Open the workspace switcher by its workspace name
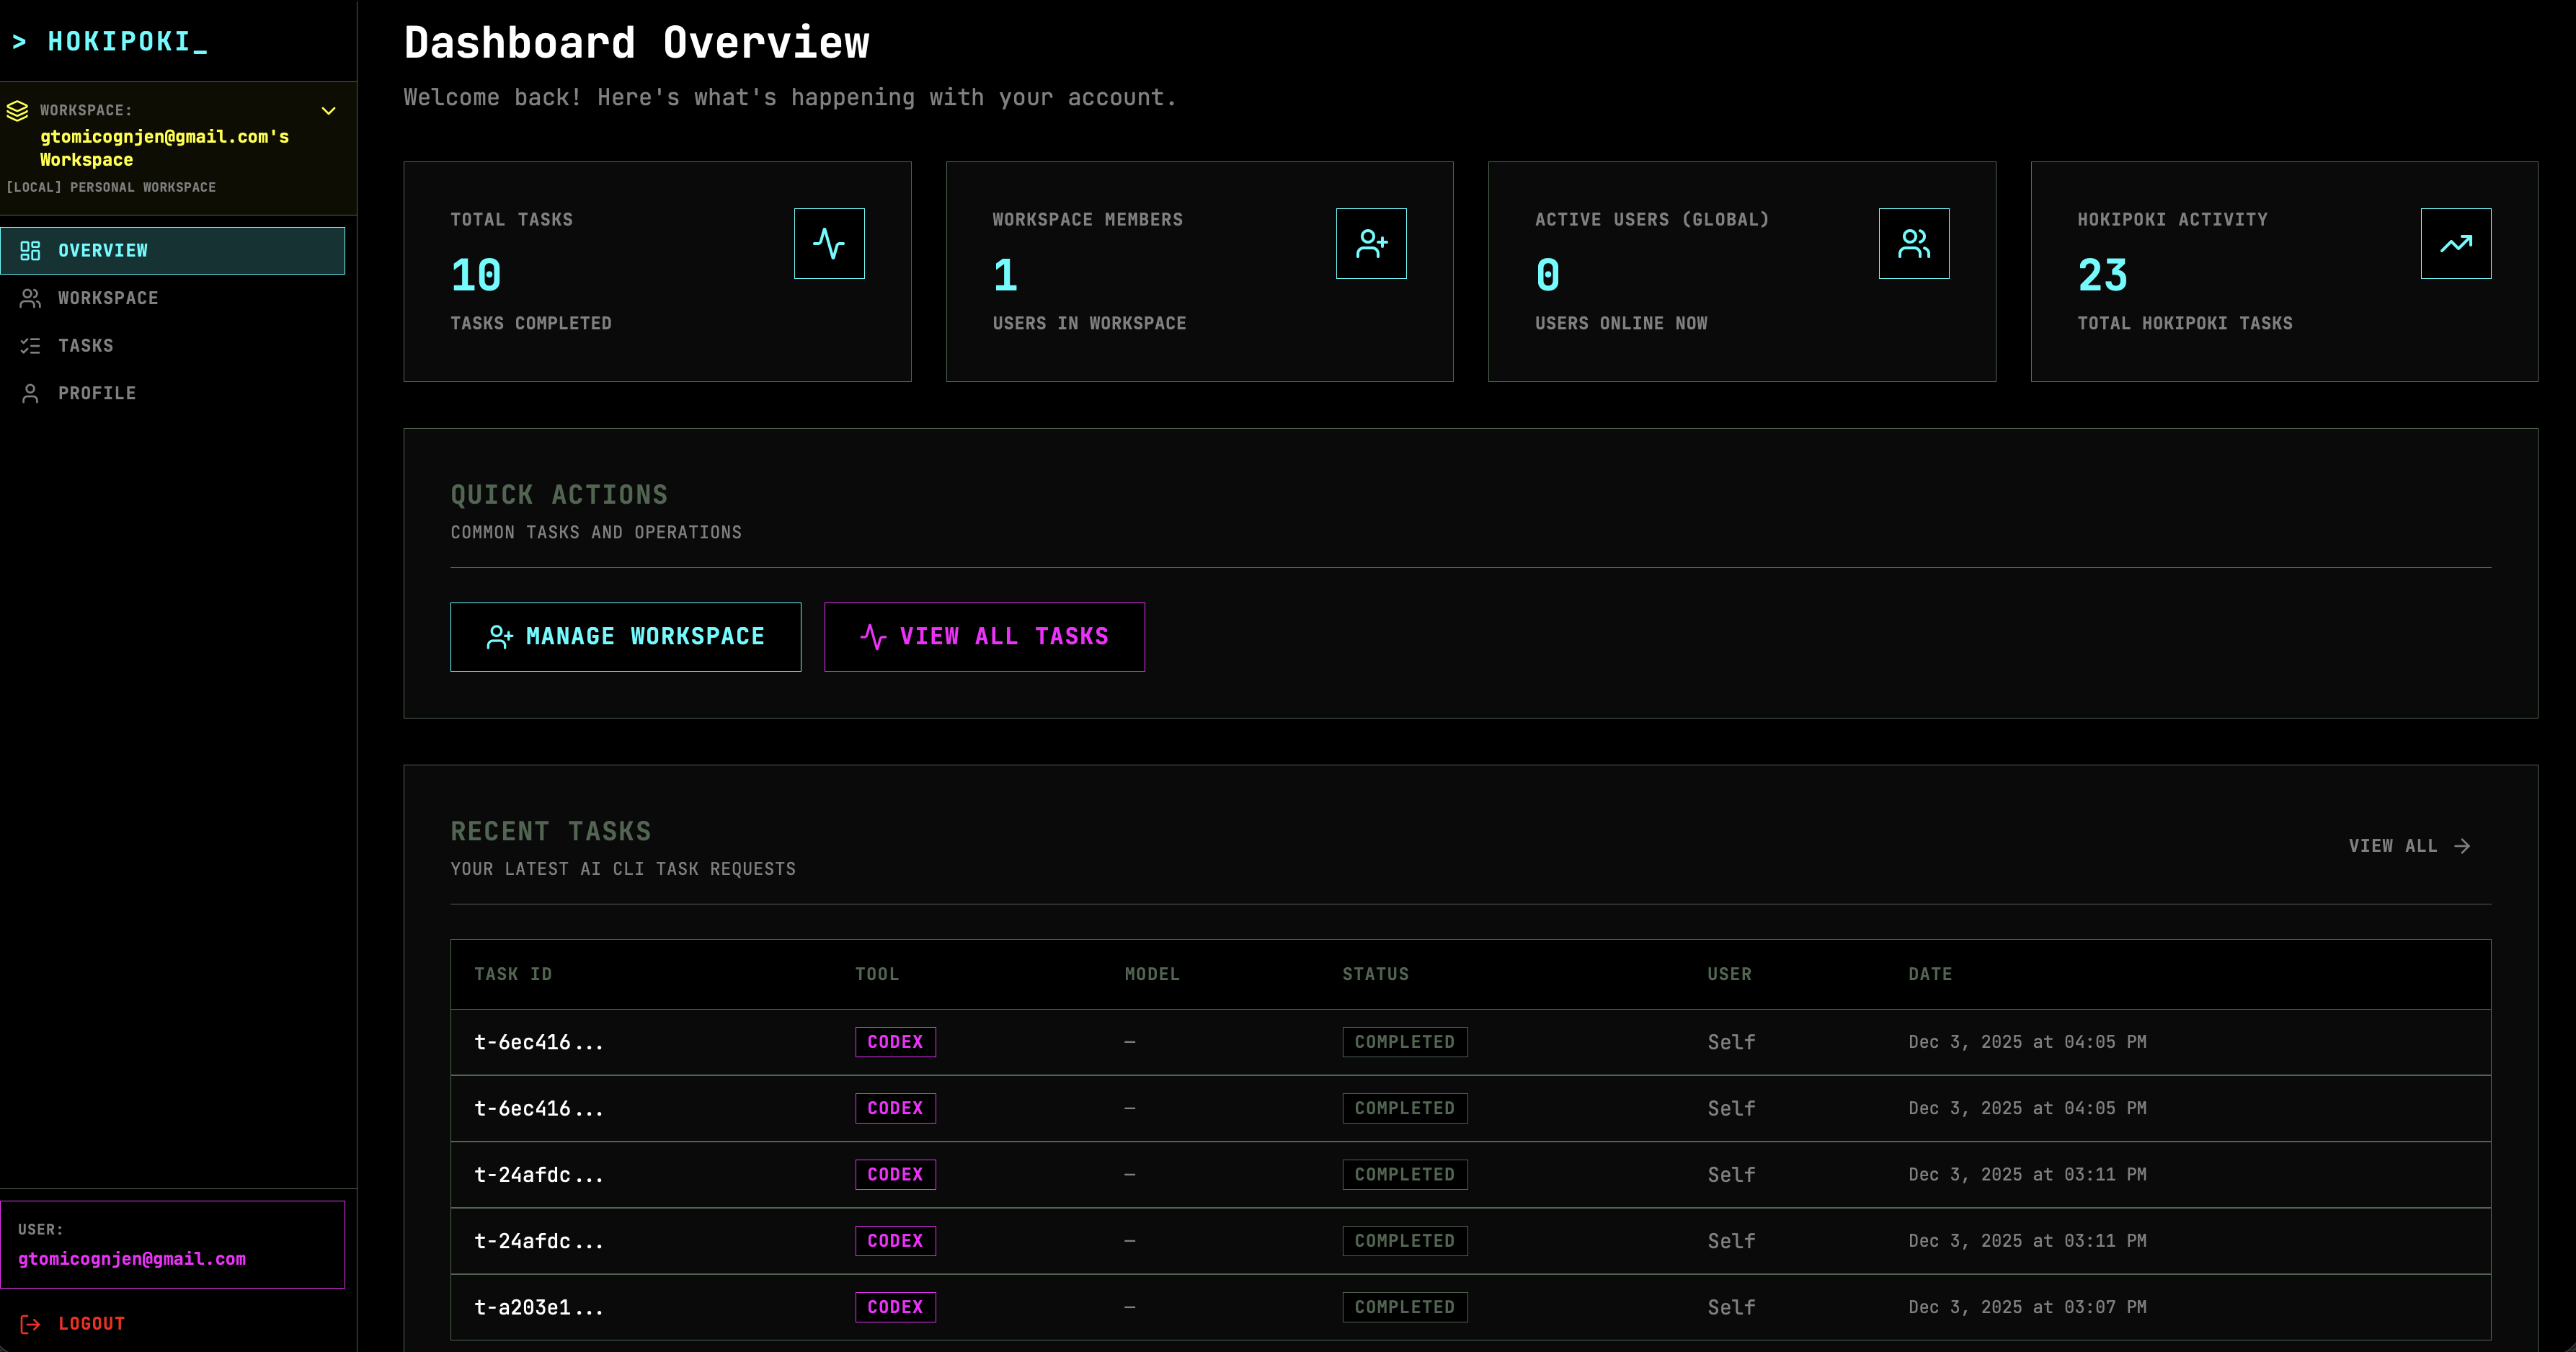The height and width of the screenshot is (1352, 2576). 164,148
